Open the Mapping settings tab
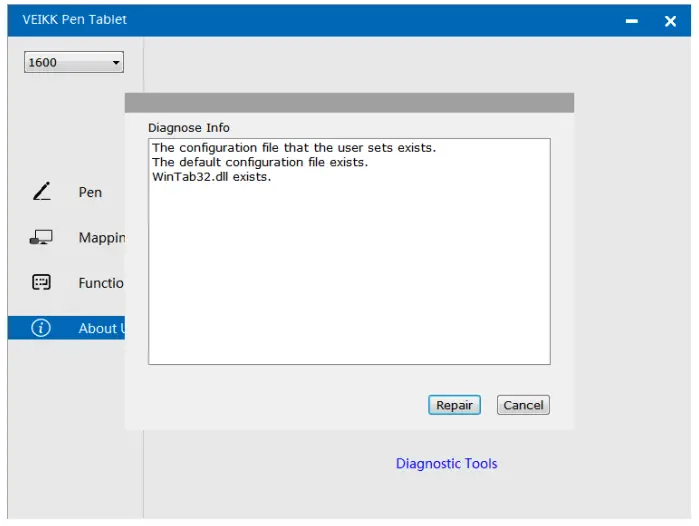This screenshot has height=526, width=699. tap(66, 238)
